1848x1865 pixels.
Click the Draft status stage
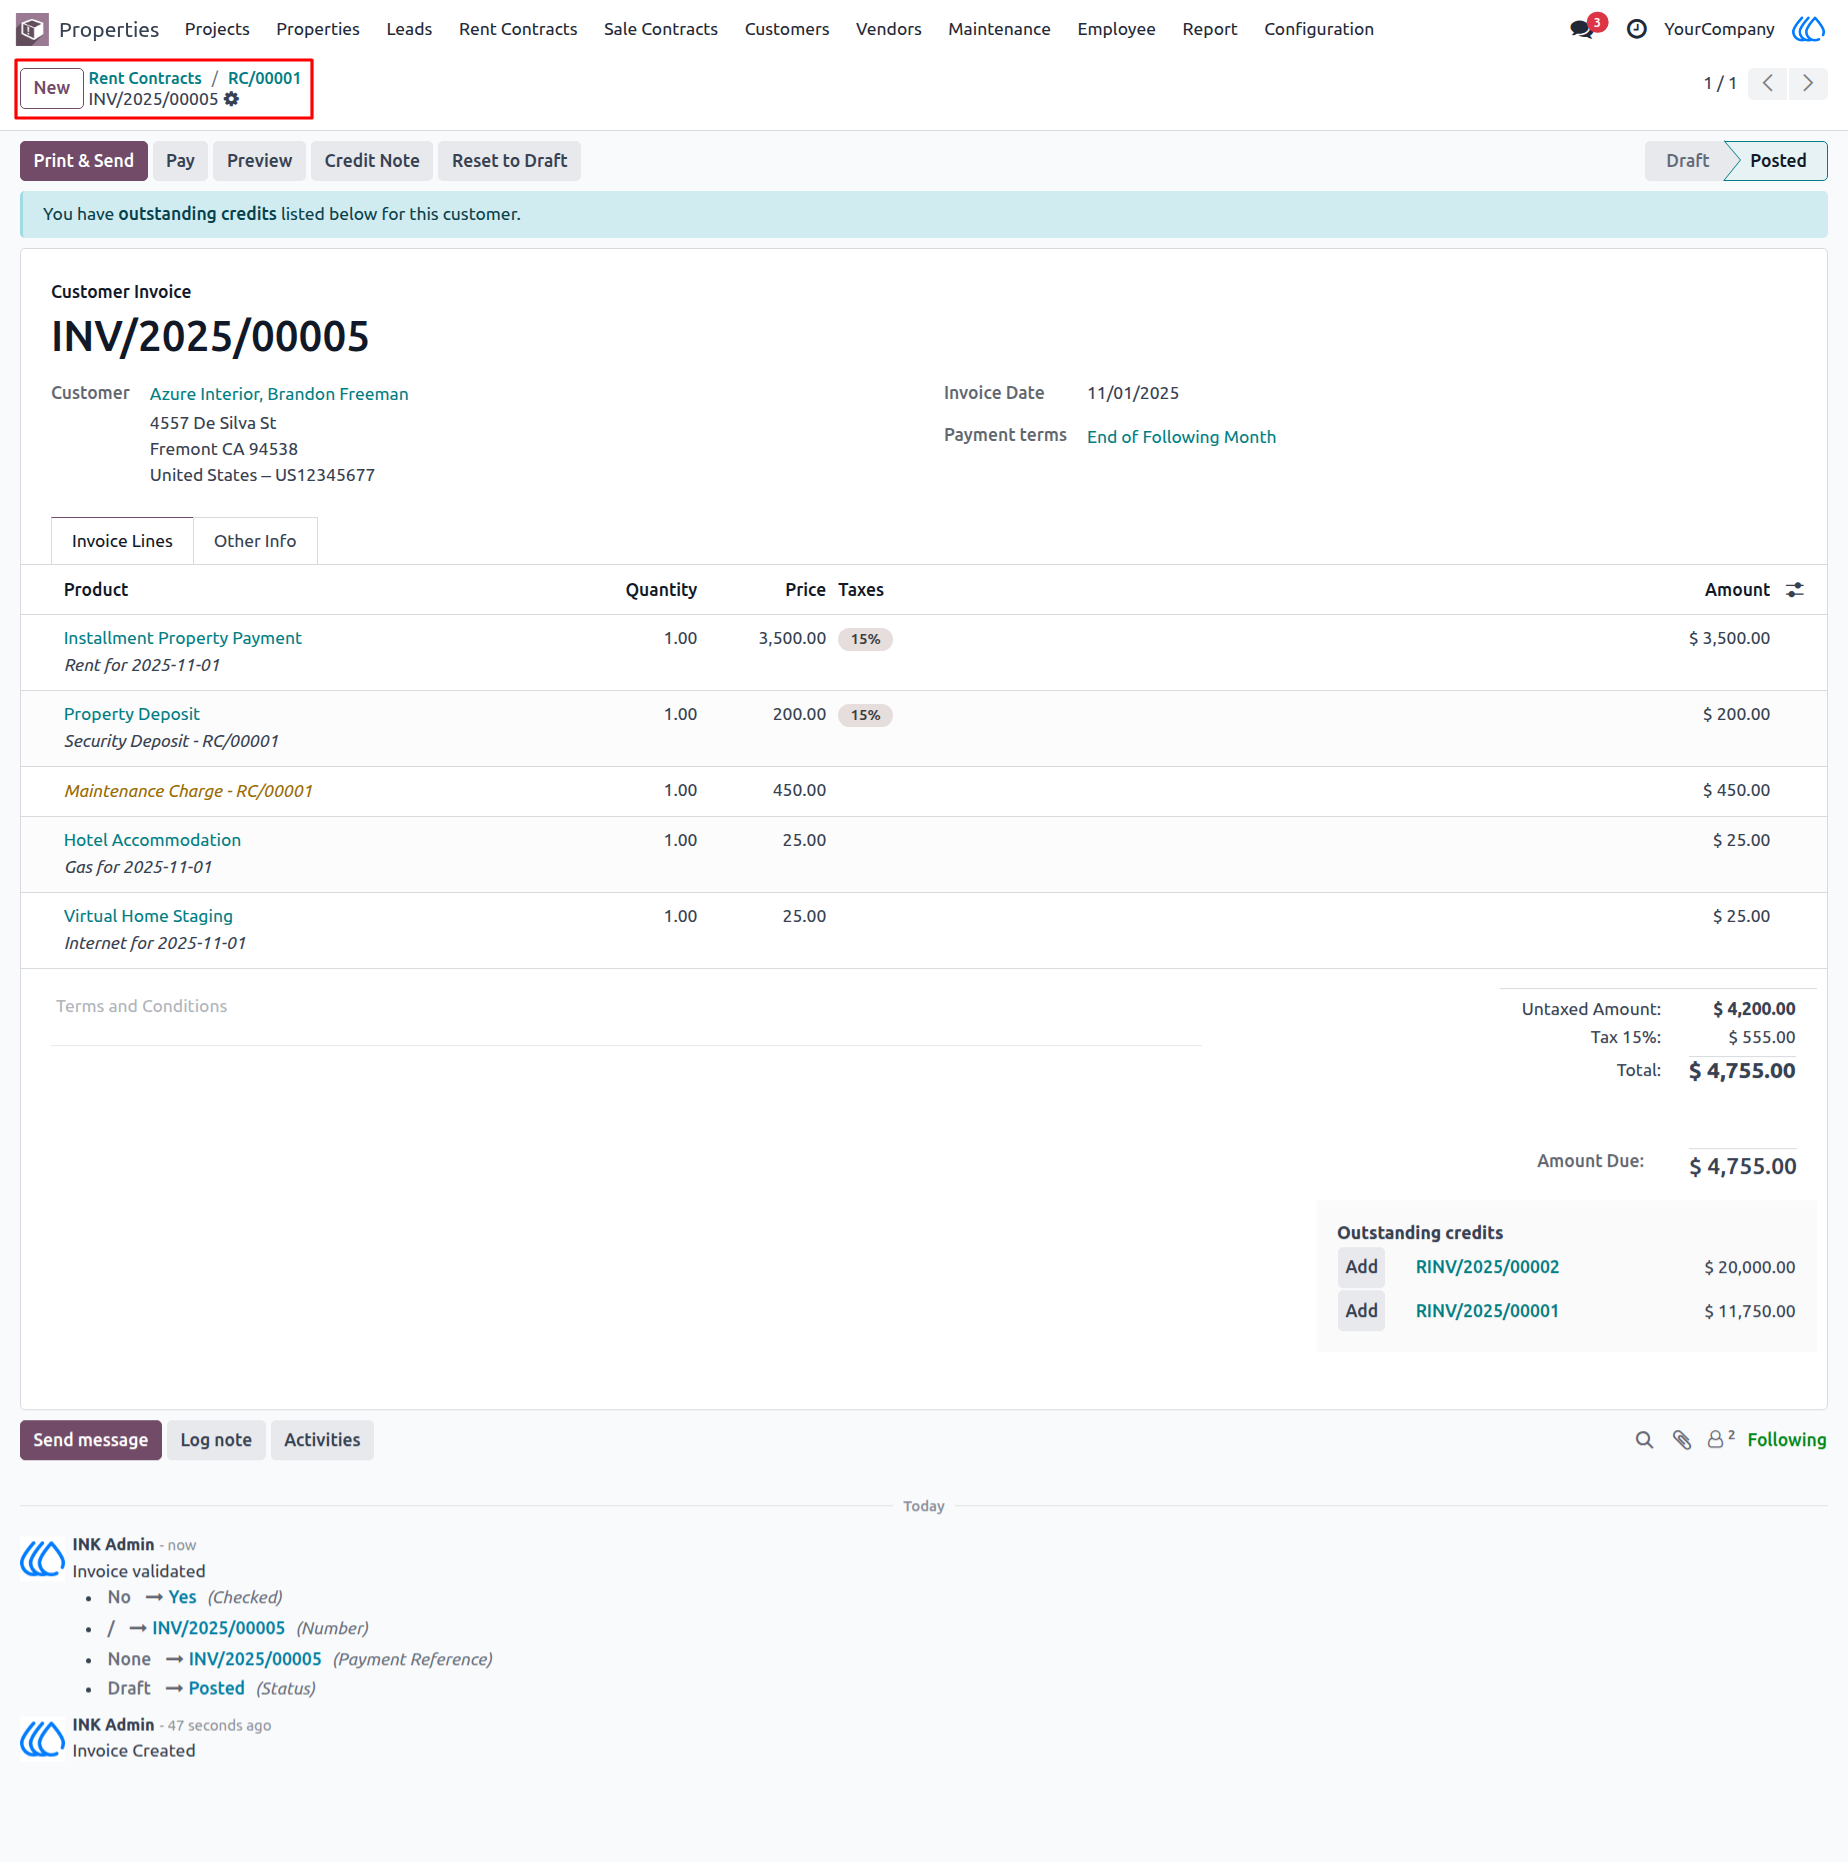(1687, 161)
